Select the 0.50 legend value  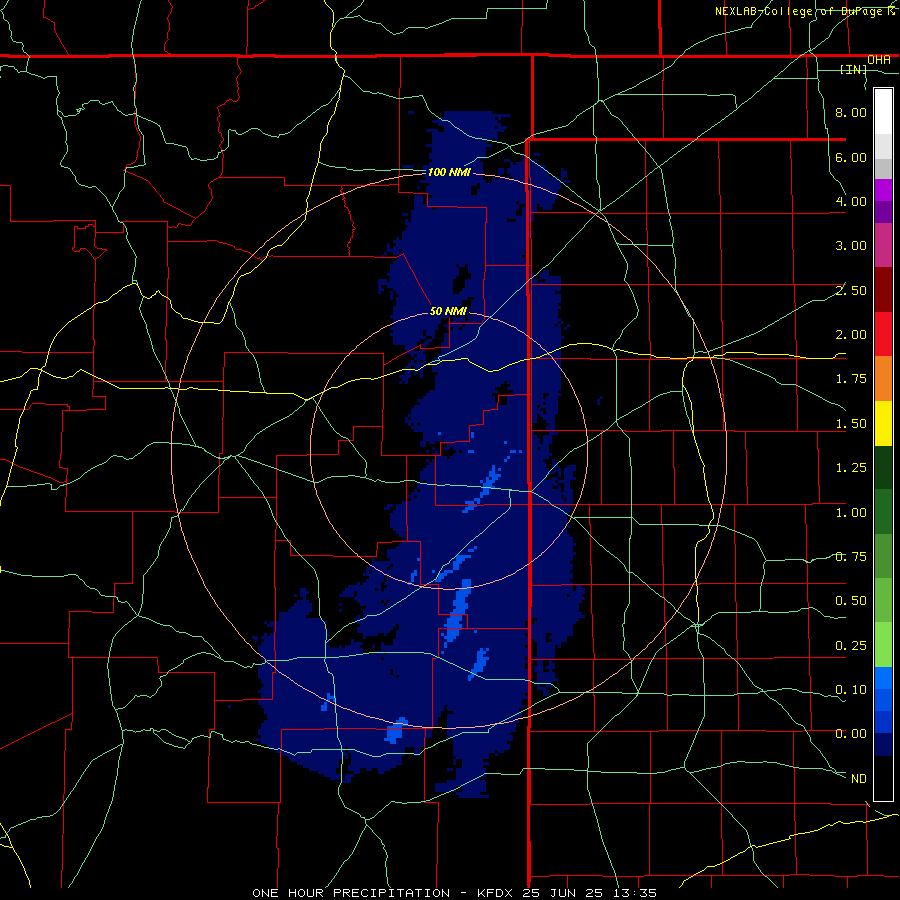tap(851, 601)
